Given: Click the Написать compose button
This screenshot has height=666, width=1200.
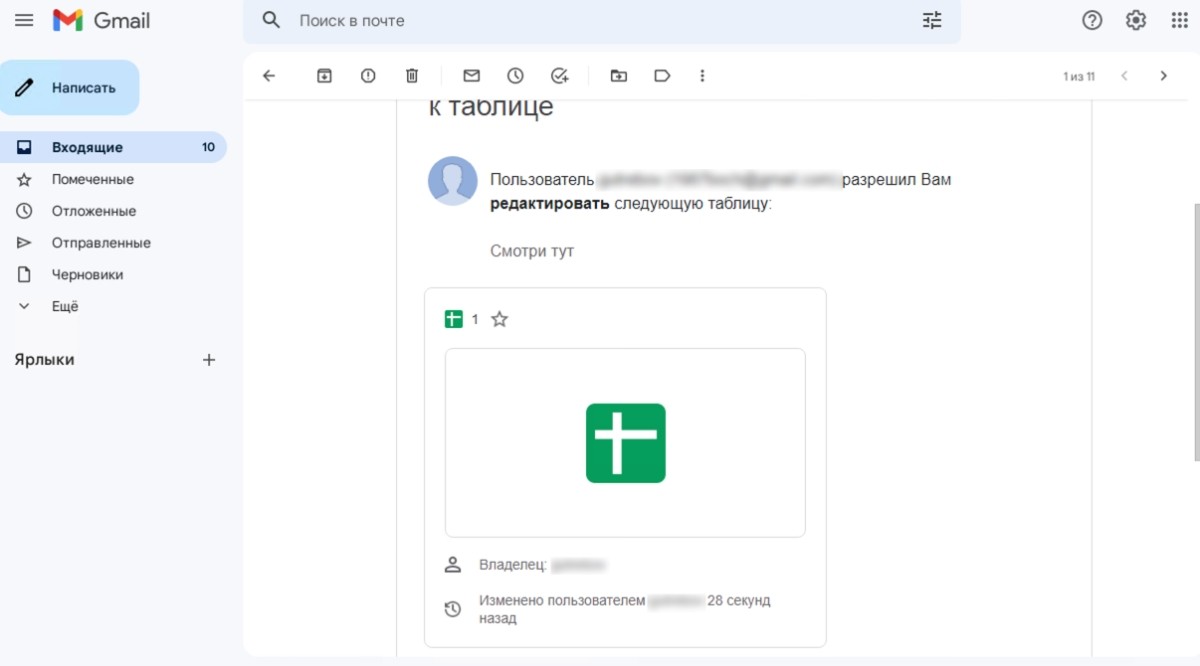Looking at the screenshot, I should pos(70,88).
